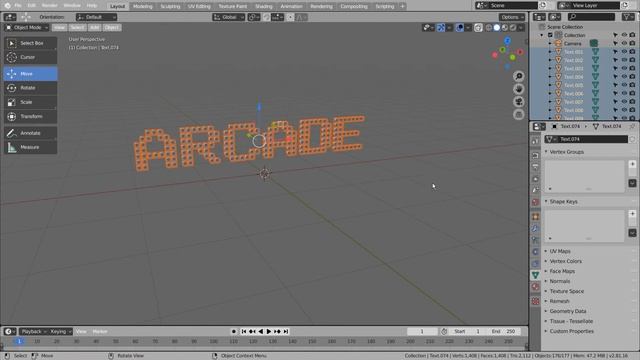
Task: Switch to rendered shading mode
Action: coord(513,28)
